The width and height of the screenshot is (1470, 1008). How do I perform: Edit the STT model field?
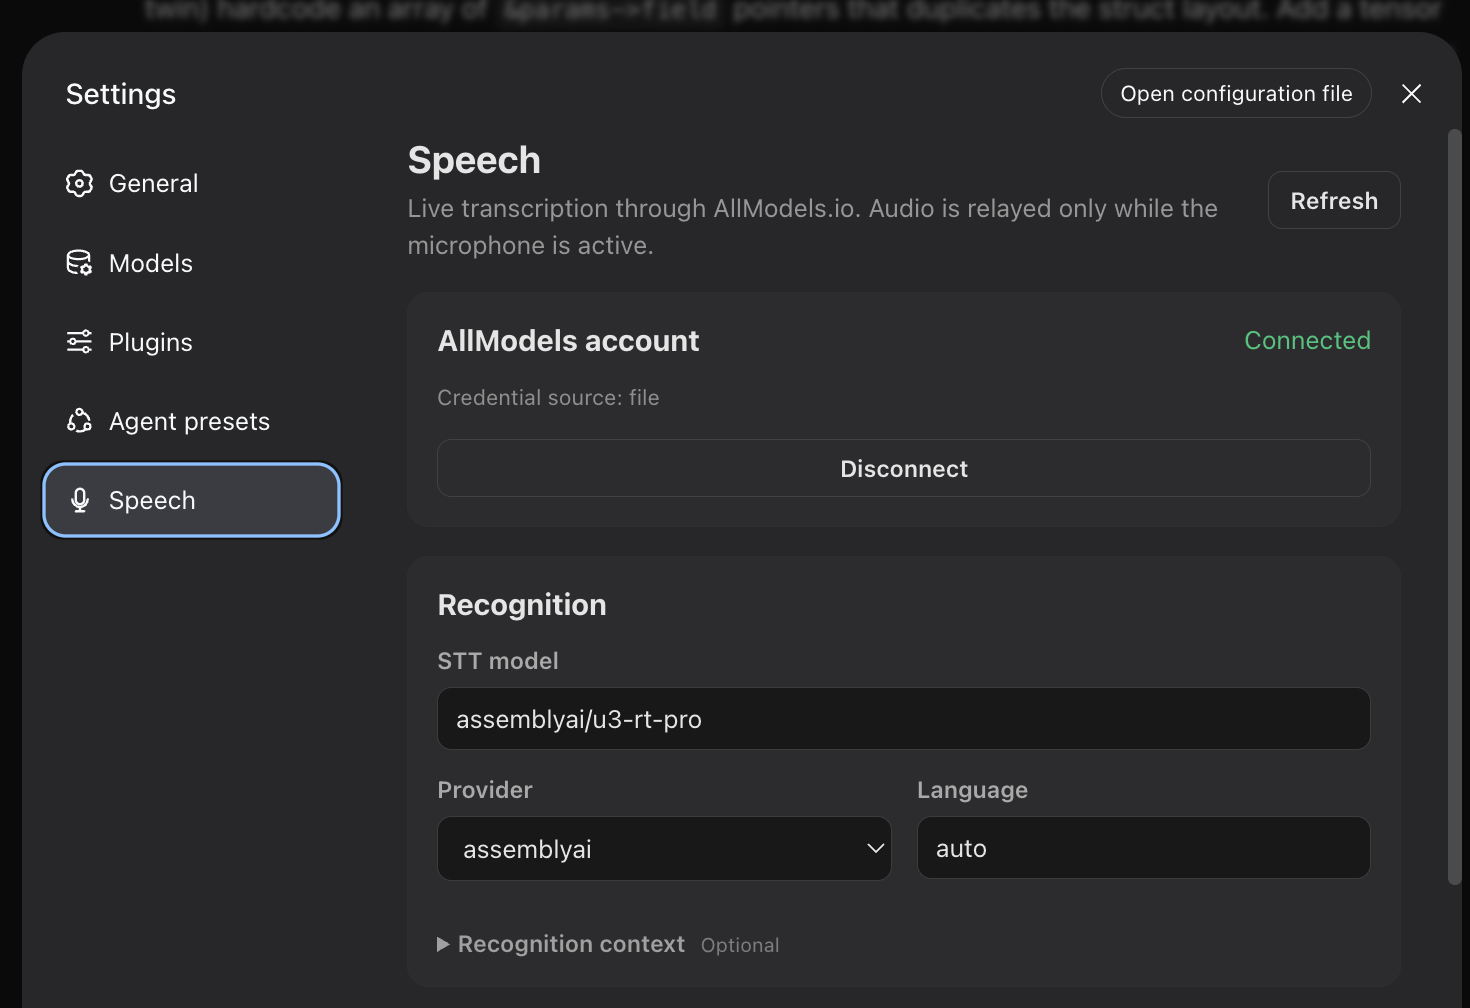(x=904, y=719)
